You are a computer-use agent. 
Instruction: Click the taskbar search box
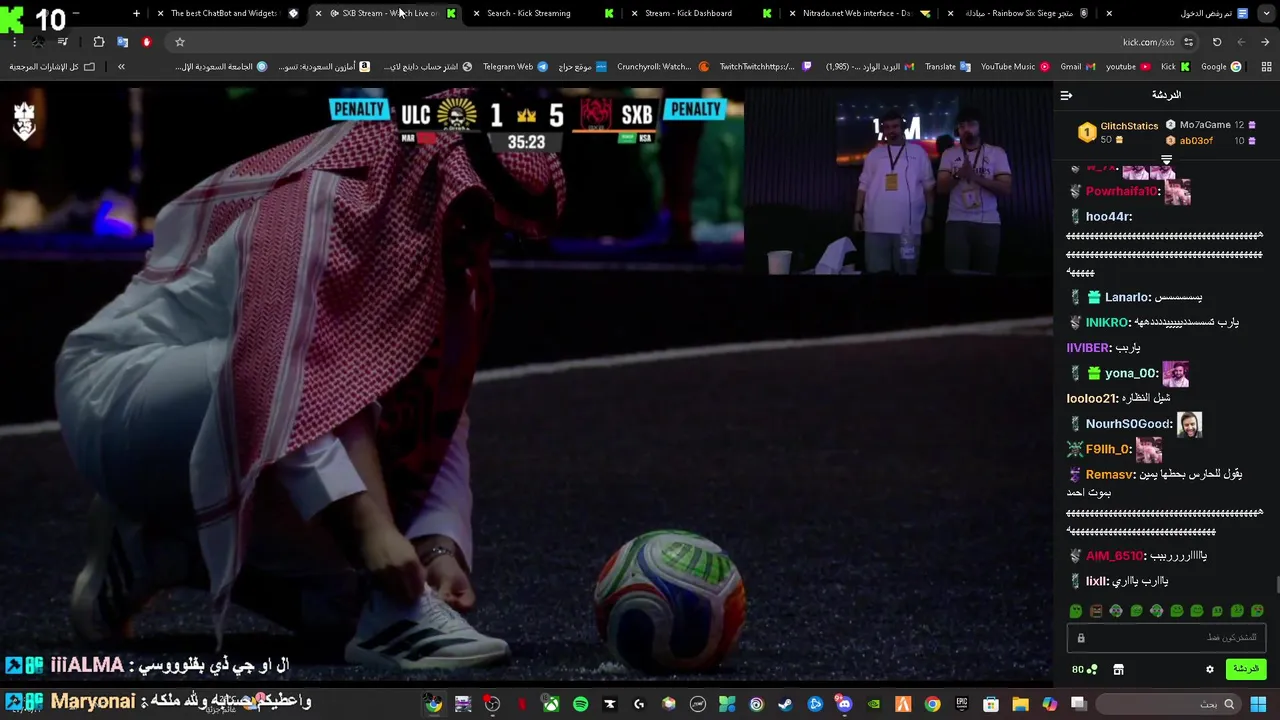point(1167,704)
